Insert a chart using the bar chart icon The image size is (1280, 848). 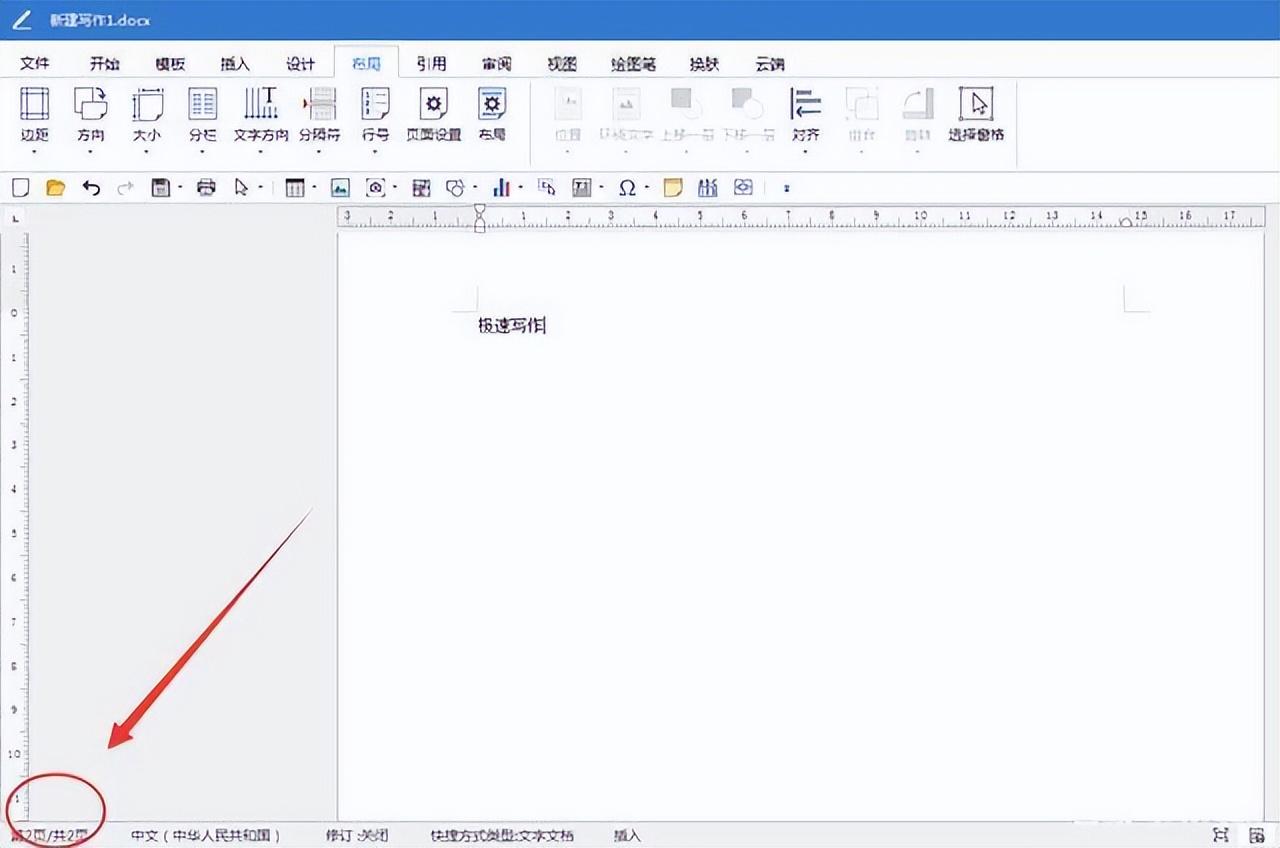(501, 187)
